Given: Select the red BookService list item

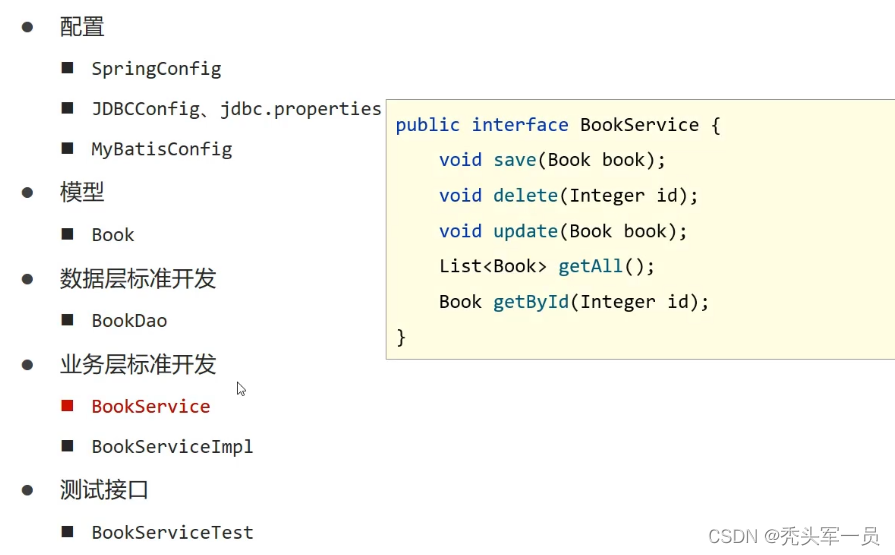Looking at the screenshot, I should tap(151, 406).
